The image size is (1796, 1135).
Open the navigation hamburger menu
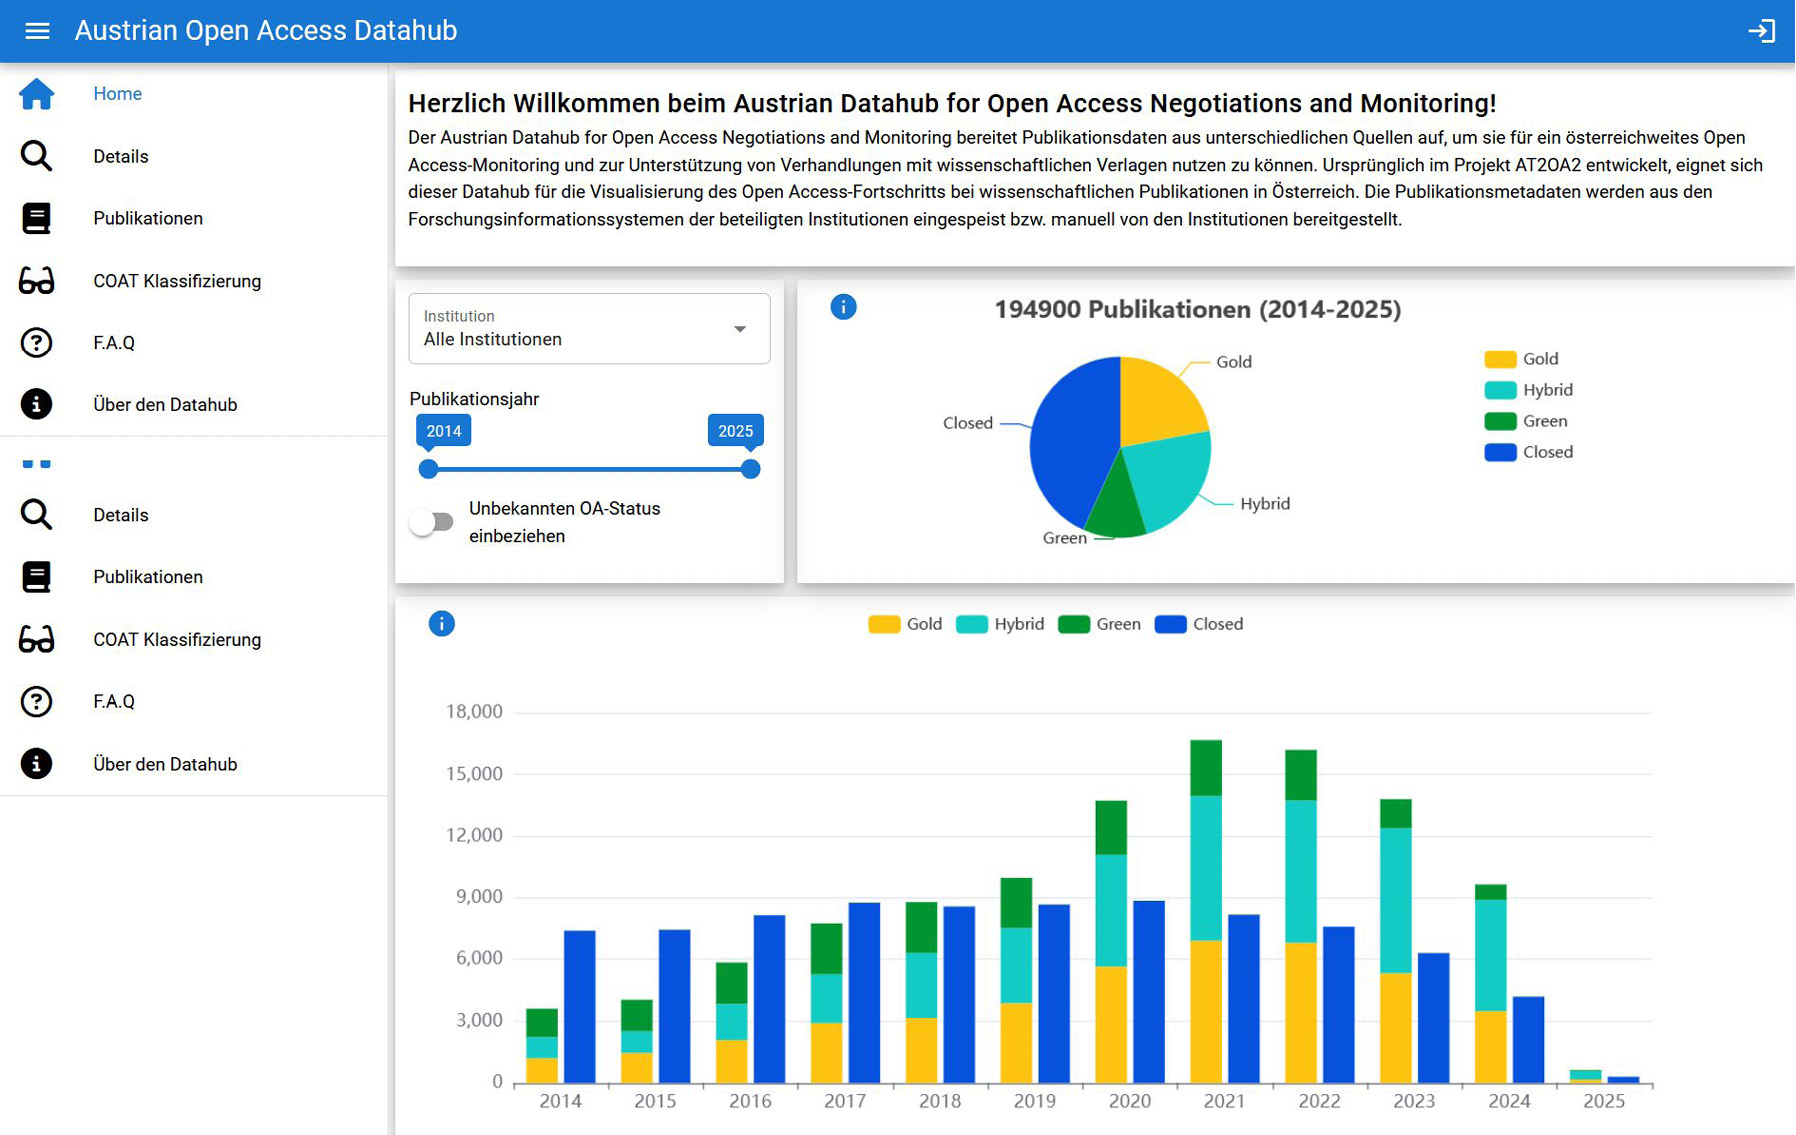[36, 31]
